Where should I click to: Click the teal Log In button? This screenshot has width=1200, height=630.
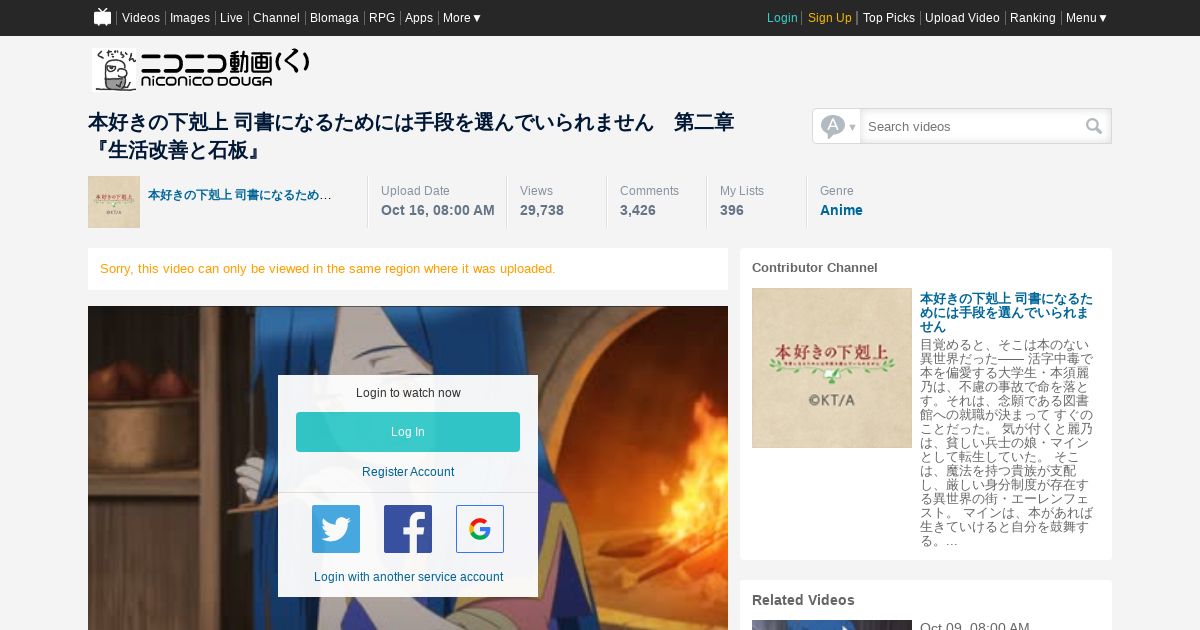click(x=408, y=432)
